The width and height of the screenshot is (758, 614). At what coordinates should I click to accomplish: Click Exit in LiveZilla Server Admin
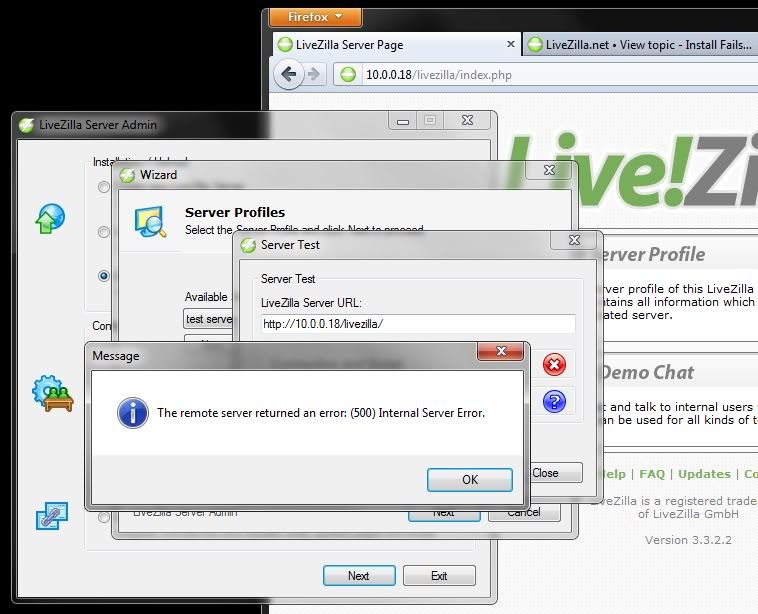(439, 575)
